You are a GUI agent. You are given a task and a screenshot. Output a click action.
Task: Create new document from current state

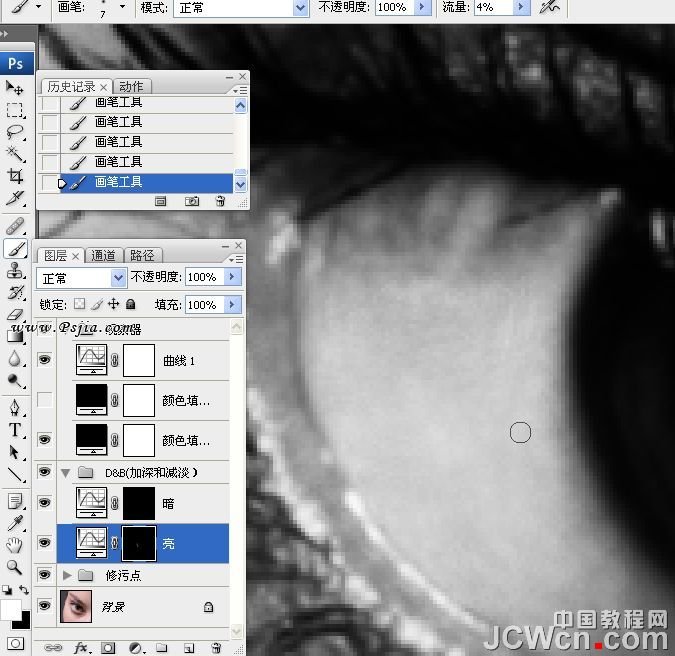click(x=161, y=201)
